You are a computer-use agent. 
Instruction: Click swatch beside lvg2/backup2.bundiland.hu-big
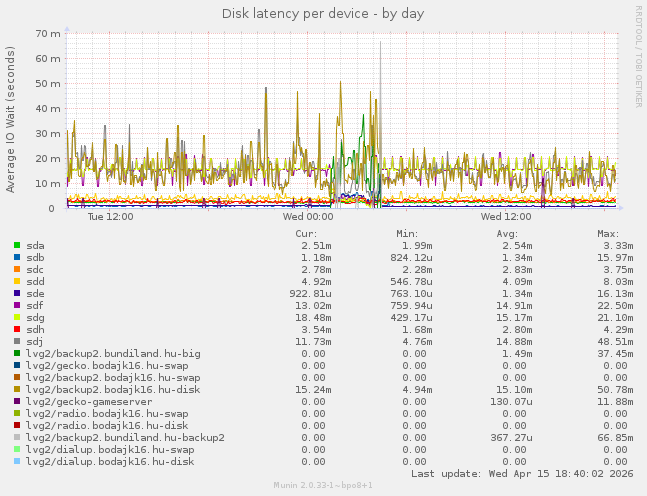pyautogui.click(x=17, y=353)
